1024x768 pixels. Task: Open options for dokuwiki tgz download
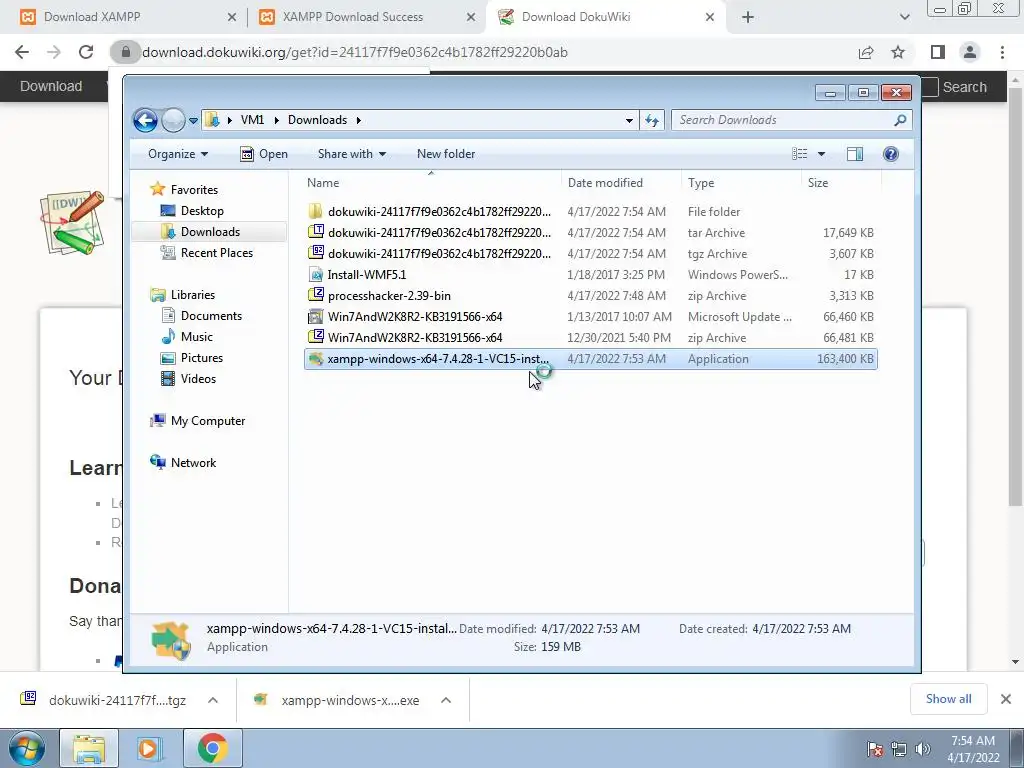213,700
